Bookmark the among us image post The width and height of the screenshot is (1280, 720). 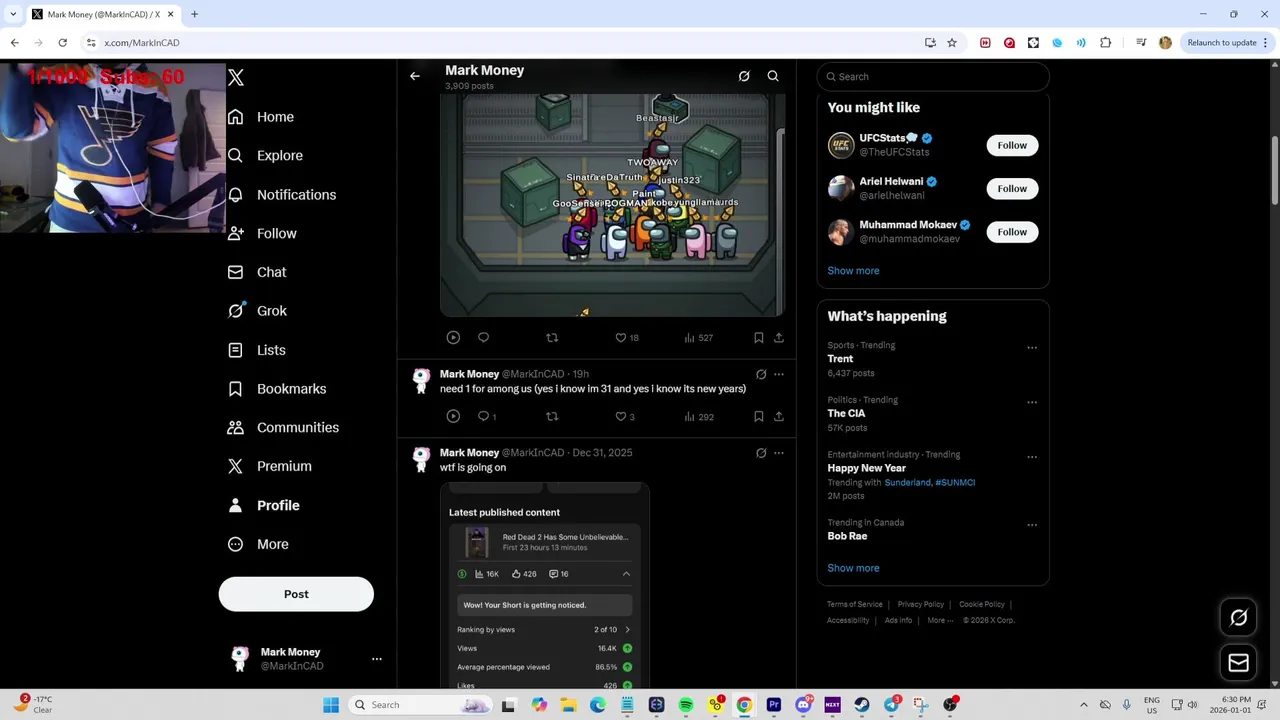(759, 338)
